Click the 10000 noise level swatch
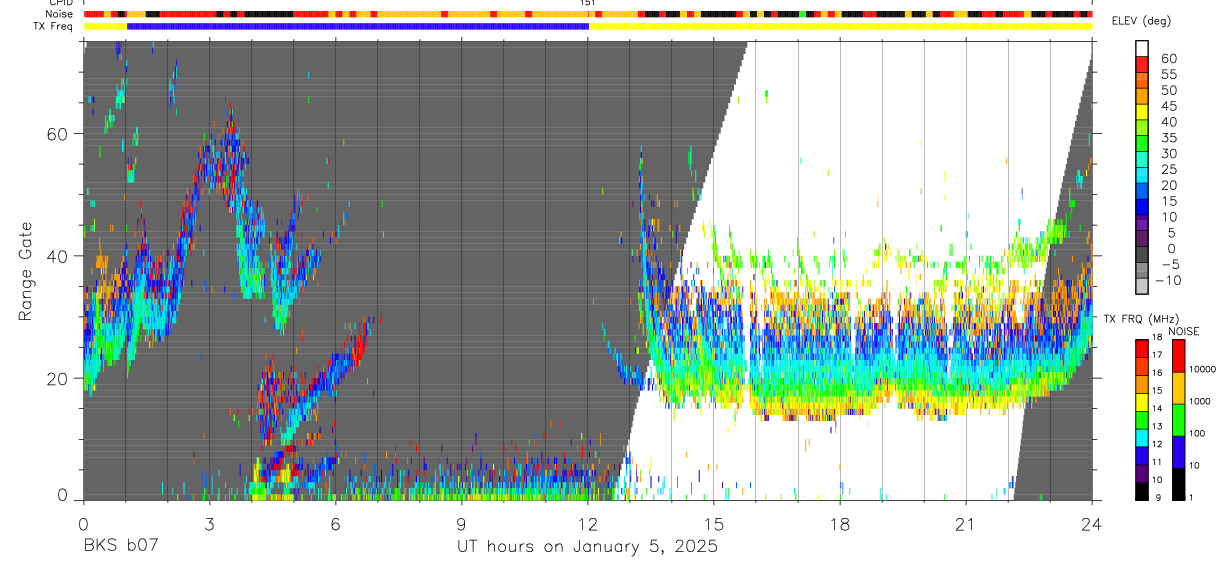1228x567 pixels. (x=1180, y=355)
